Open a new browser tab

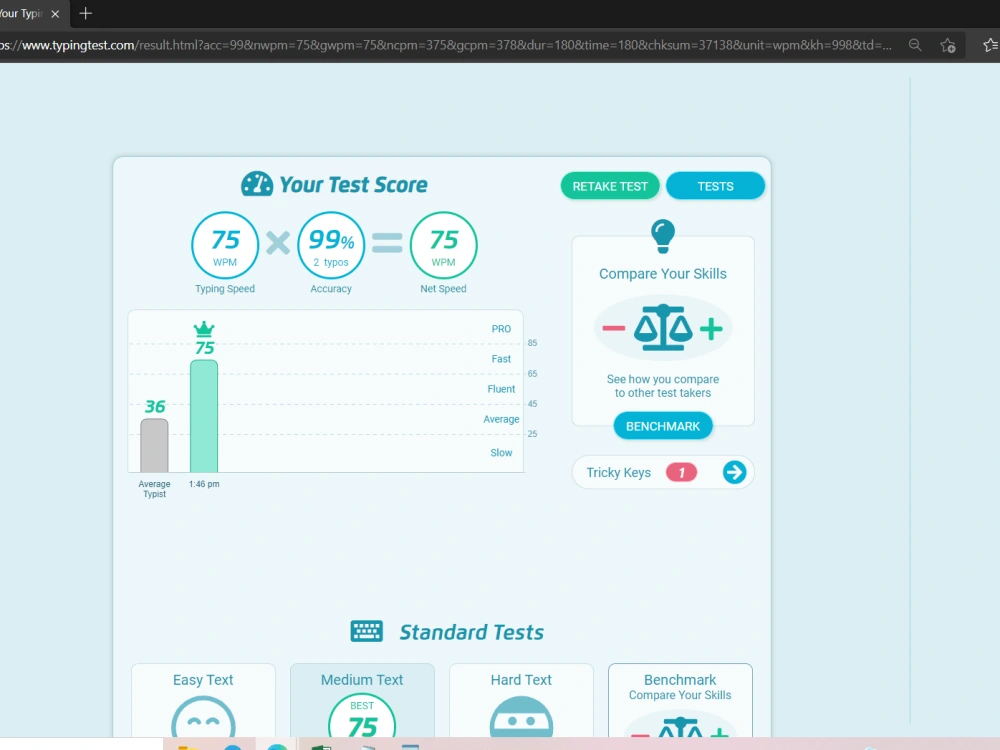coord(85,13)
